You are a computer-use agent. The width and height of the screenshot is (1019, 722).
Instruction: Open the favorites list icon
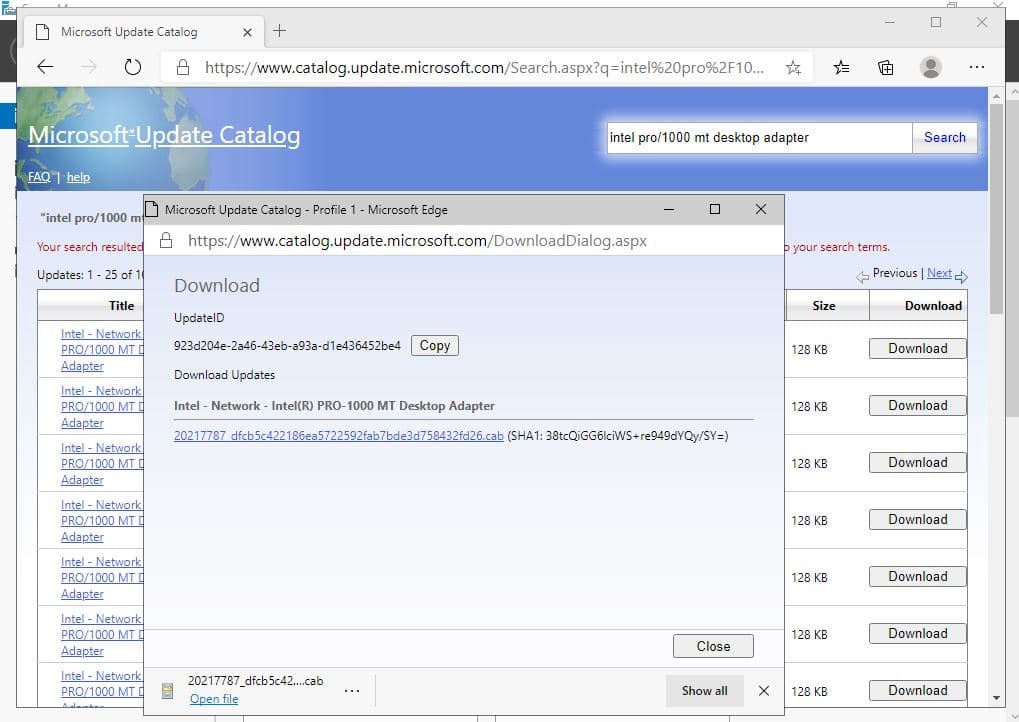(x=842, y=67)
